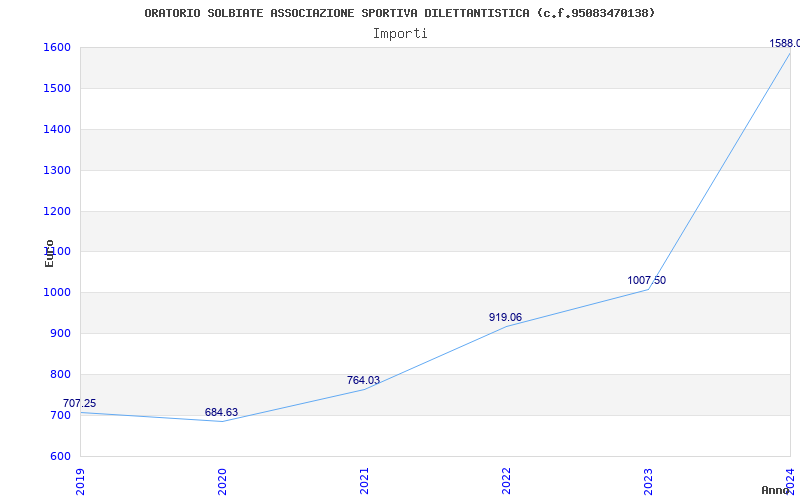Click the data label 919.06
Image resolution: width=800 pixels, height=500 pixels.
(x=505, y=317)
